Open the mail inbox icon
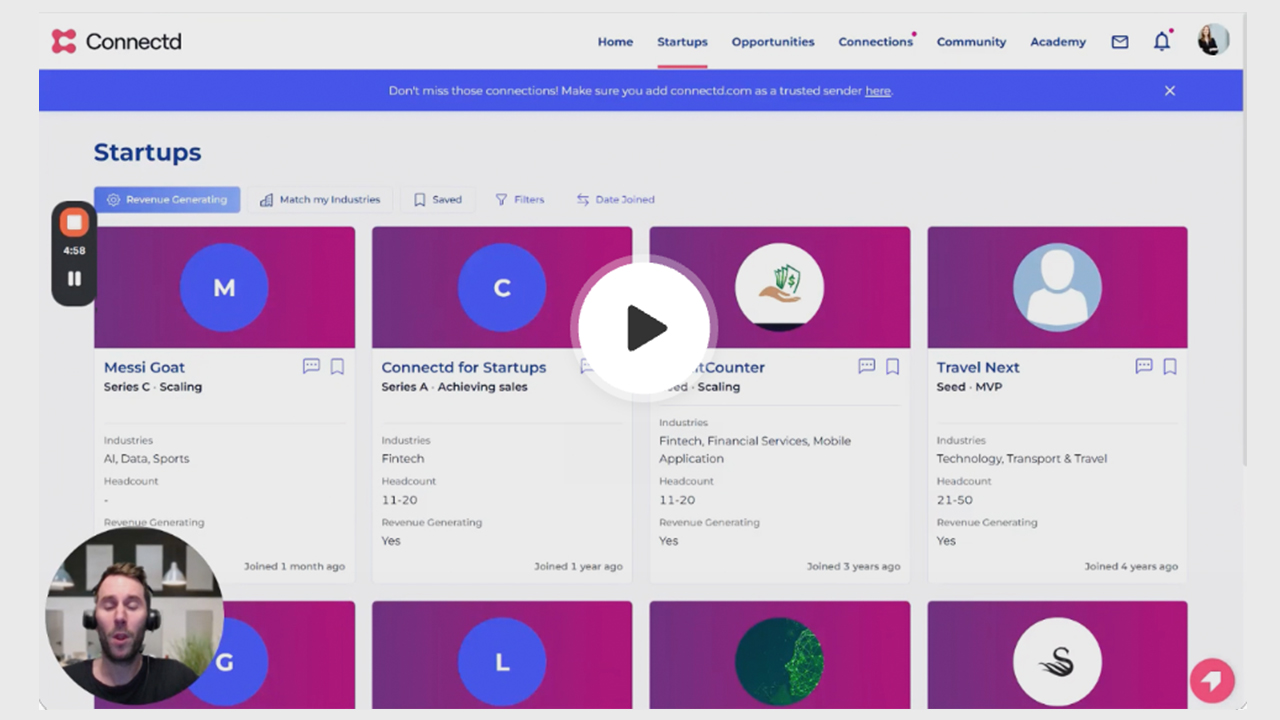This screenshot has width=1280, height=720. click(1120, 42)
